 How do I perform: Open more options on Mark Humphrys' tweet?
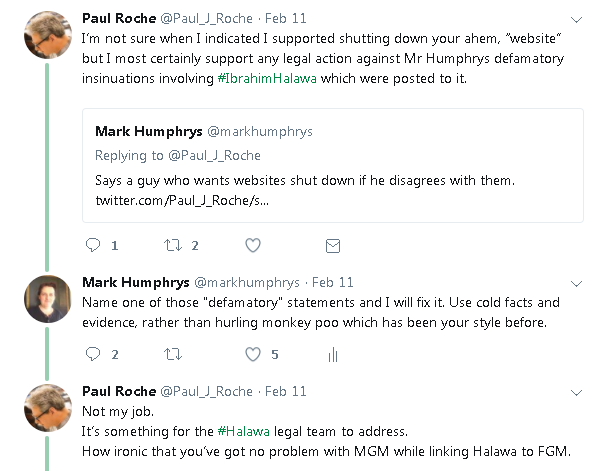pyautogui.click(x=576, y=283)
